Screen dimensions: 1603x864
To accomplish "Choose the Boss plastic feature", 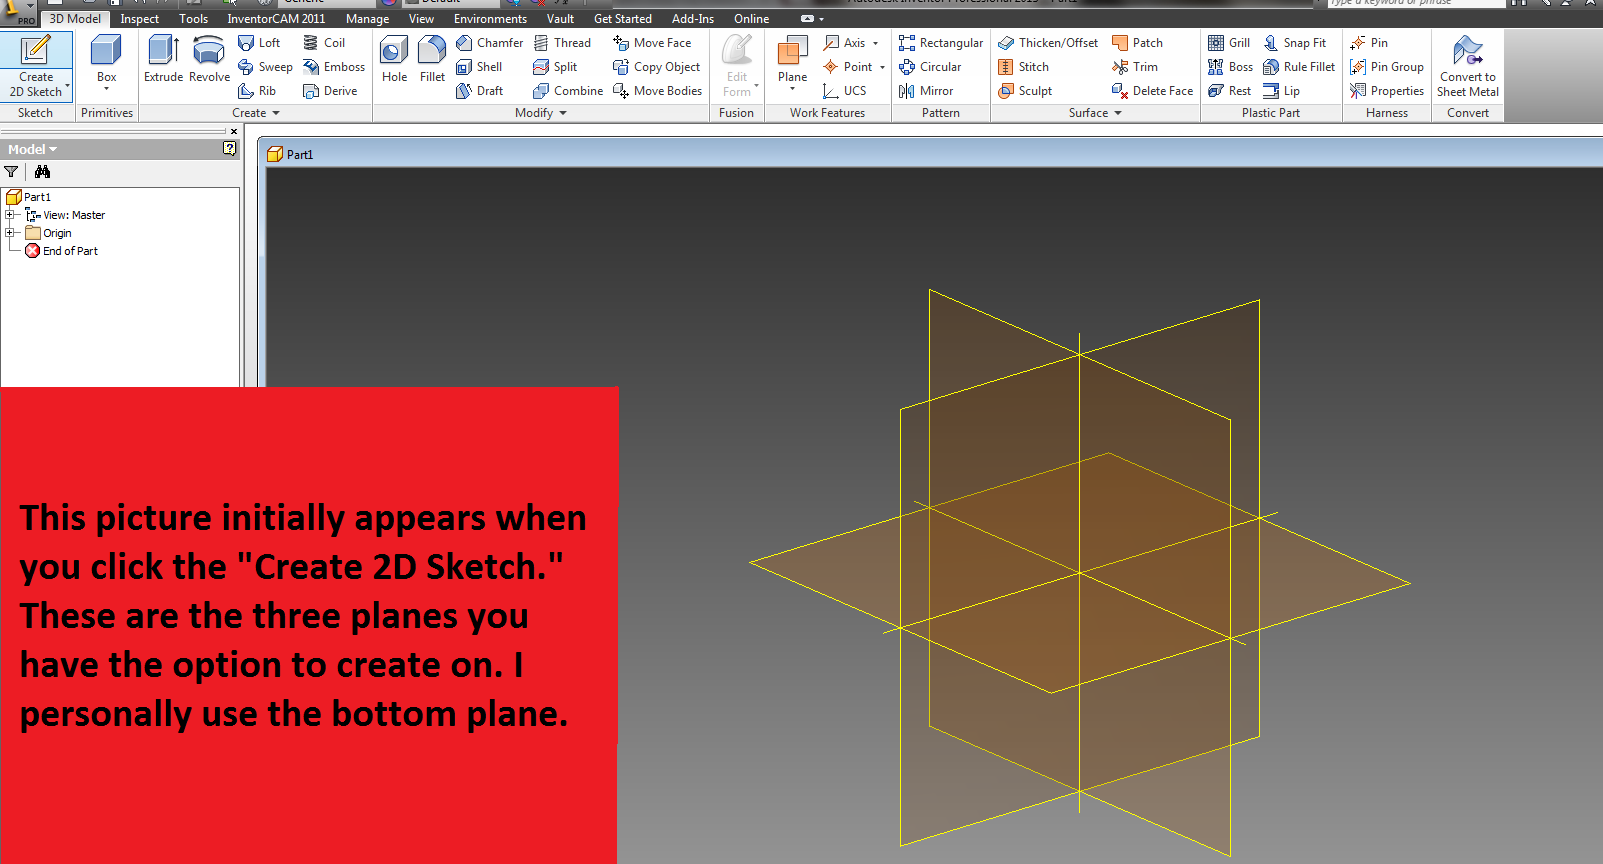I will click(x=1230, y=67).
